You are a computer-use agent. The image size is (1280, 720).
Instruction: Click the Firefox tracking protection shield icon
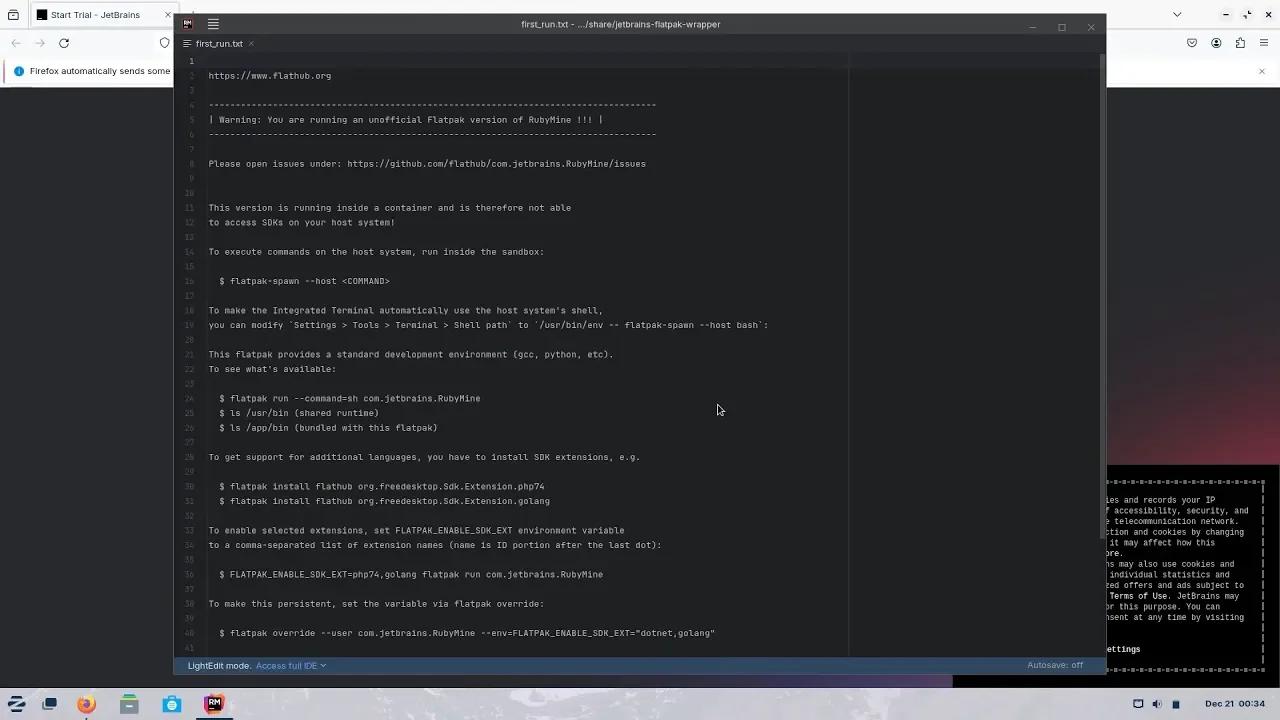tap(165, 43)
